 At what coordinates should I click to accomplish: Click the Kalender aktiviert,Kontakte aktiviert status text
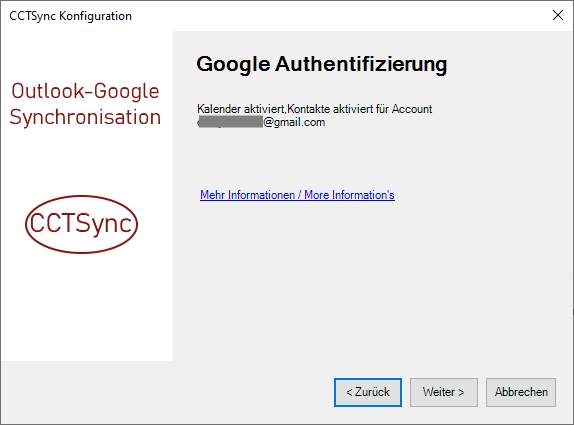[314, 109]
